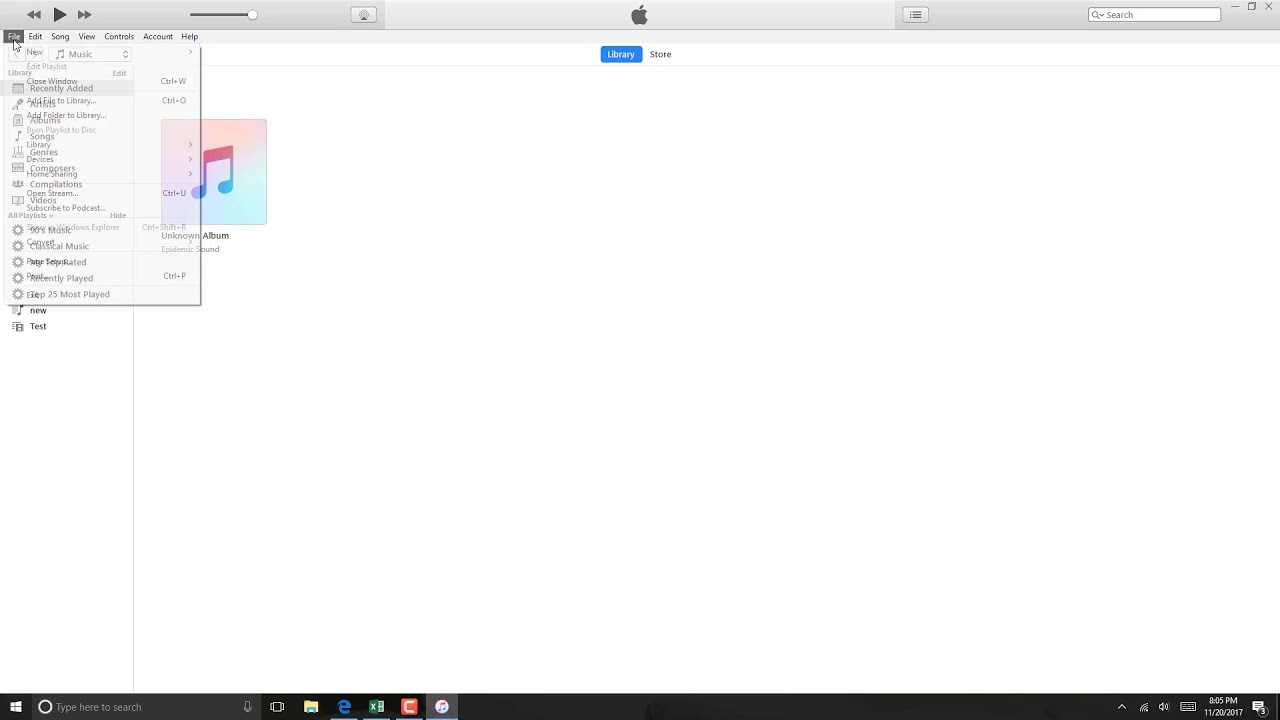Show hidden system tray icons
The height and width of the screenshot is (720, 1280).
click(1121, 707)
